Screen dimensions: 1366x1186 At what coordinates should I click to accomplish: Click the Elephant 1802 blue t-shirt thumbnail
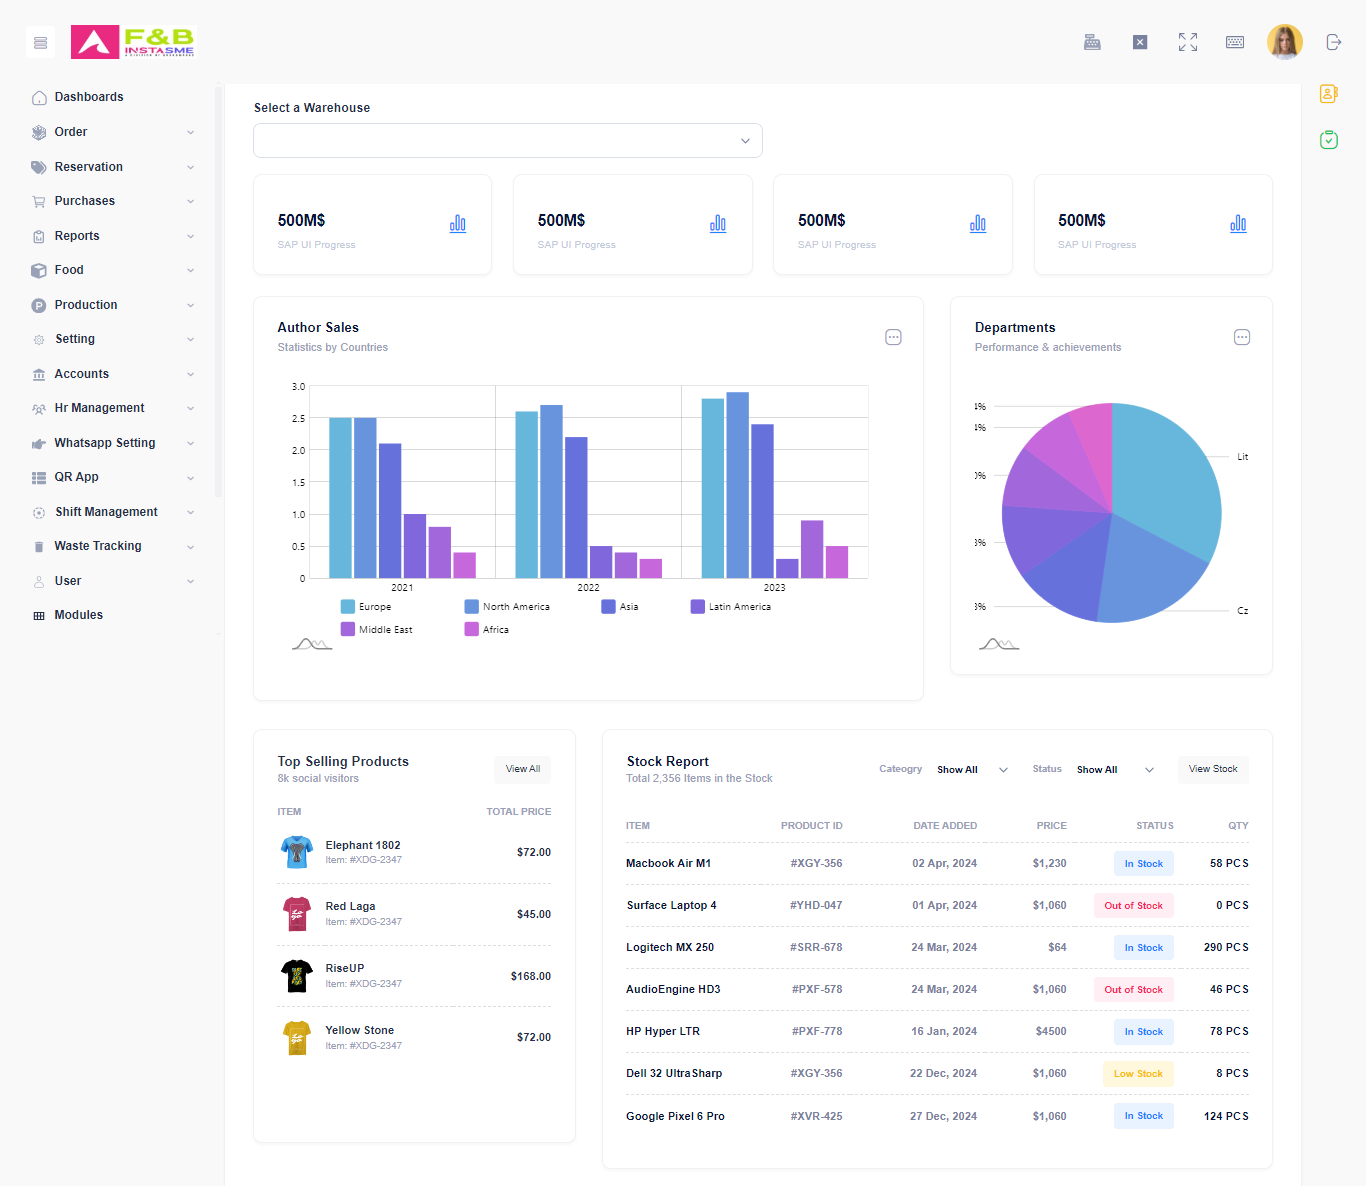tap(297, 852)
